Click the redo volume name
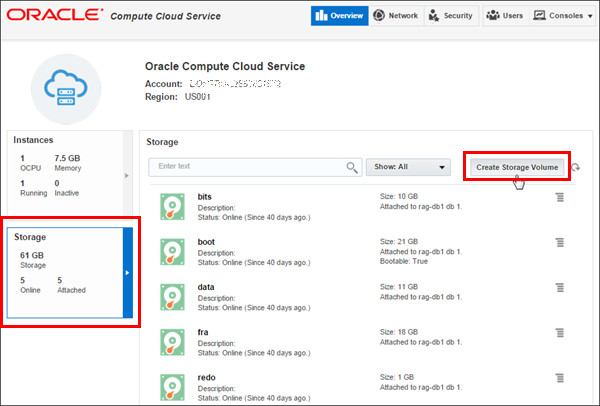Screen dimensions: 600x406 click(x=207, y=377)
